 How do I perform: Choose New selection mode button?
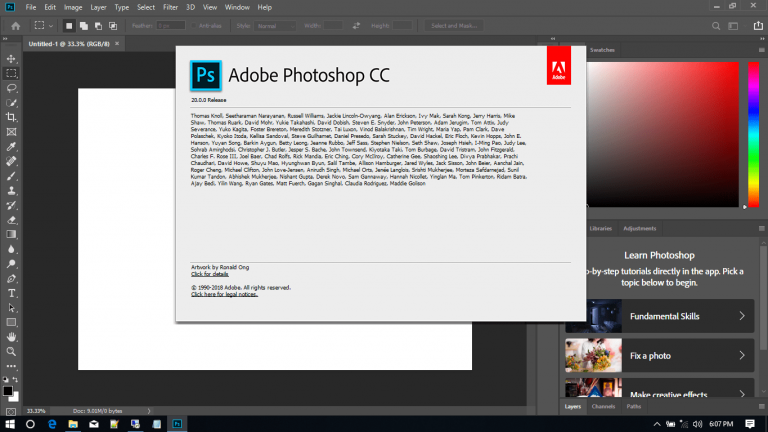coord(69,26)
